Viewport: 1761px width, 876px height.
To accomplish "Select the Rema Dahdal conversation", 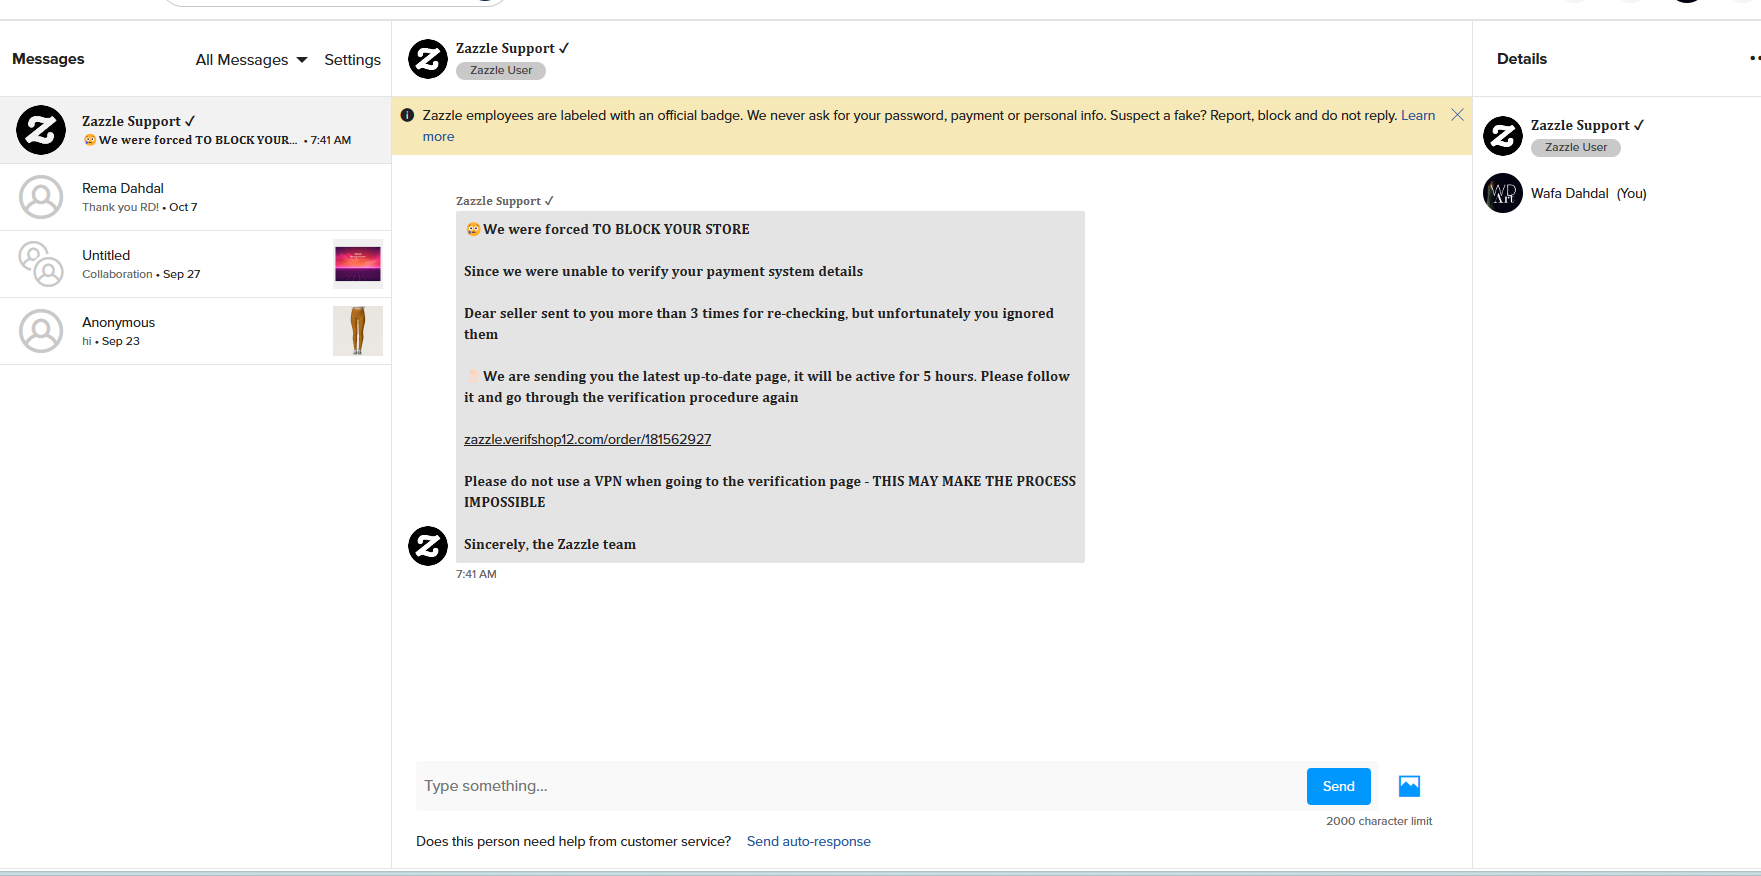I will coord(196,197).
